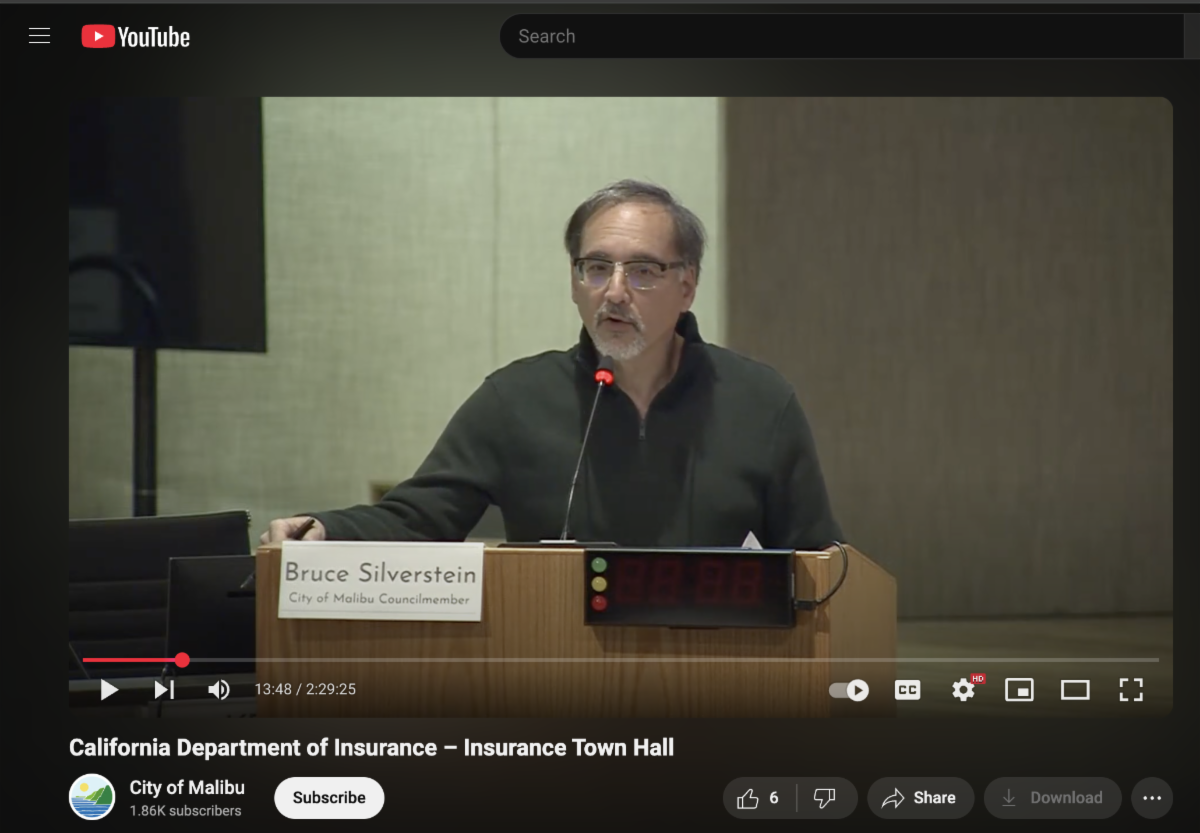Play the video
Image resolution: width=1200 pixels, height=833 pixels.
point(109,690)
